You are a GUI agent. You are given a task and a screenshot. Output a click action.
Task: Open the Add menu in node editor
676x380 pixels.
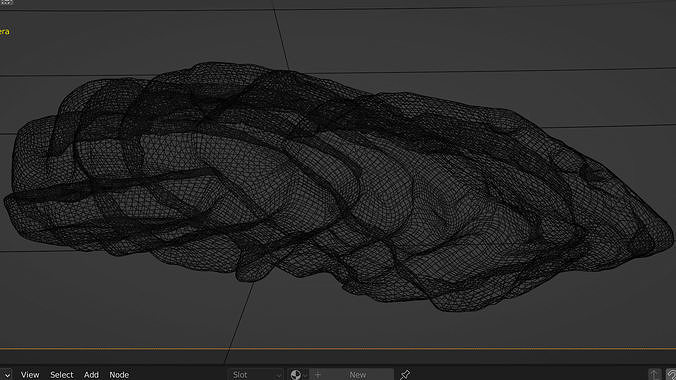pyautogui.click(x=91, y=374)
